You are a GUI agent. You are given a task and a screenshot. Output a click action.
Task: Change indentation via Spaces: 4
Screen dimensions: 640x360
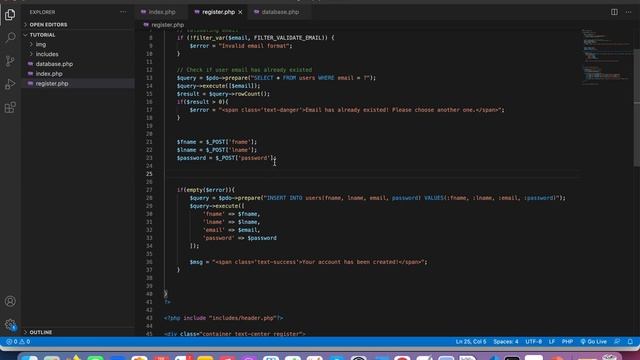[505, 342]
